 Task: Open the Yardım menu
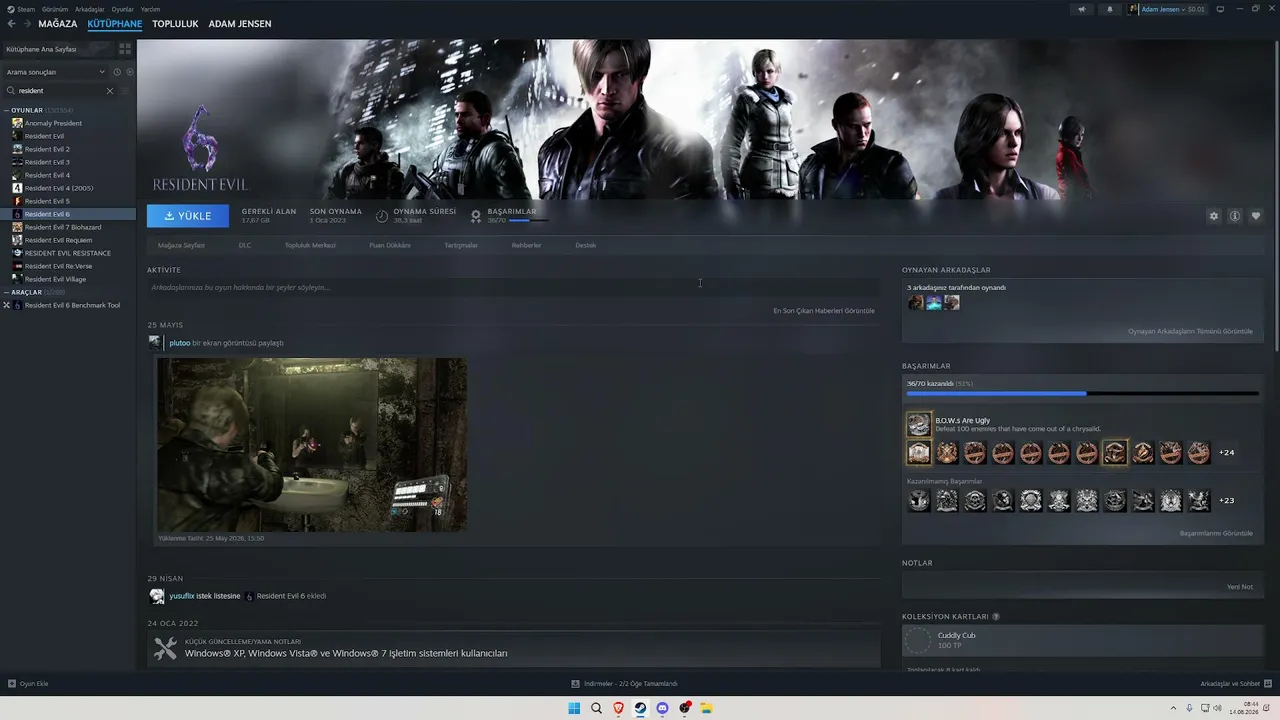(151, 9)
